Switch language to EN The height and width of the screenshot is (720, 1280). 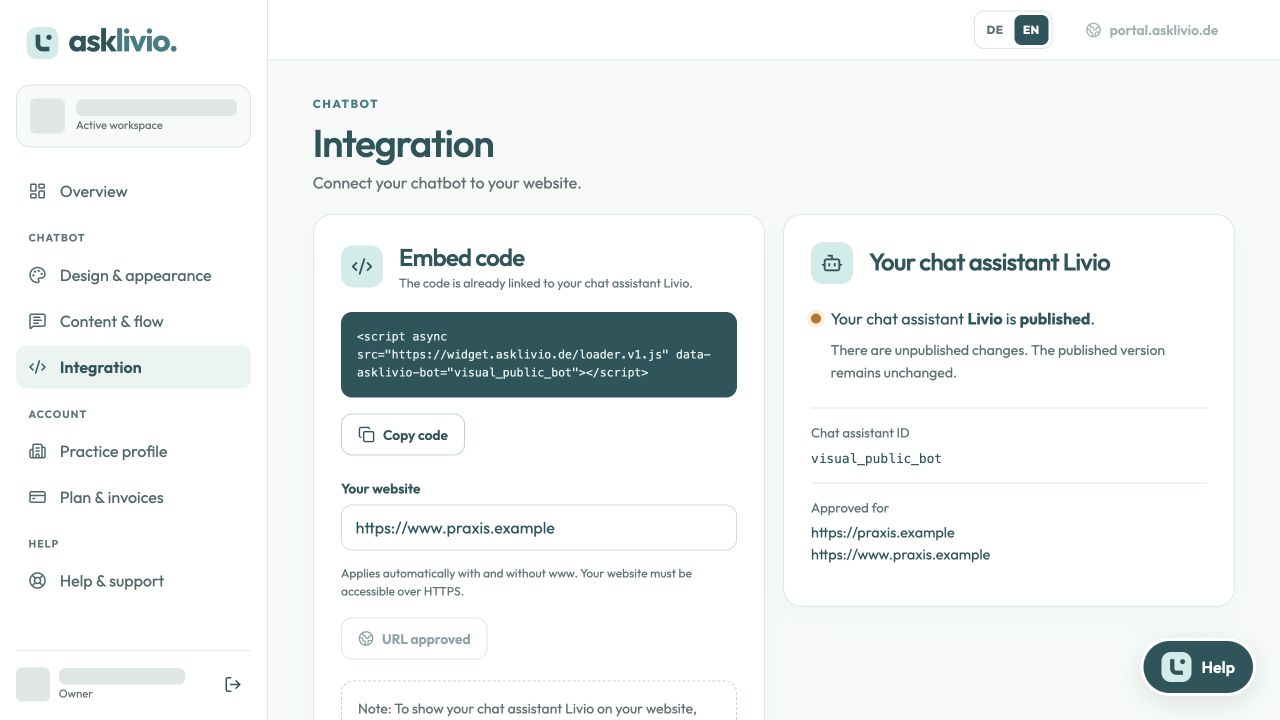(x=1031, y=30)
